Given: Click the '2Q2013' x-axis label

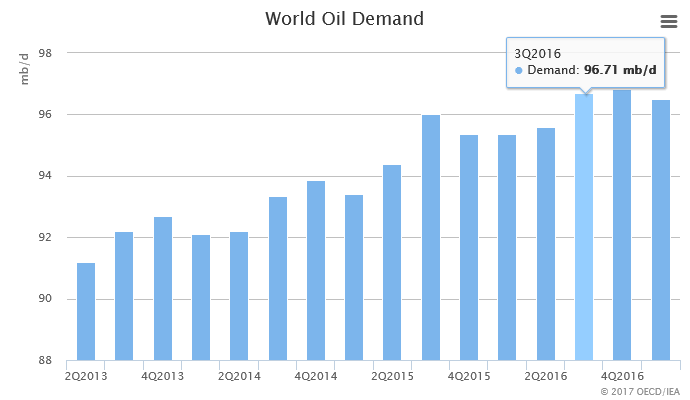Looking at the screenshot, I should click(86, 377).
